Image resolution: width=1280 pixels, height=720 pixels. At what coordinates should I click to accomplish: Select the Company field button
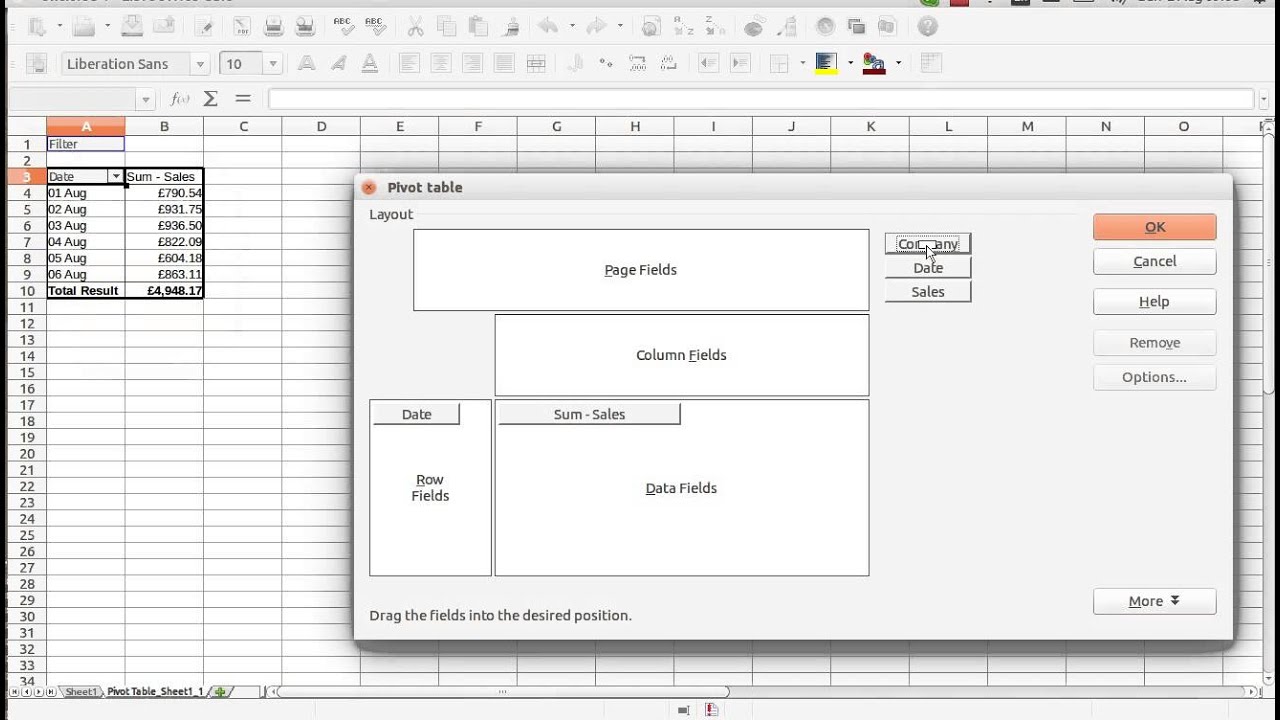(x=927, y=244)
